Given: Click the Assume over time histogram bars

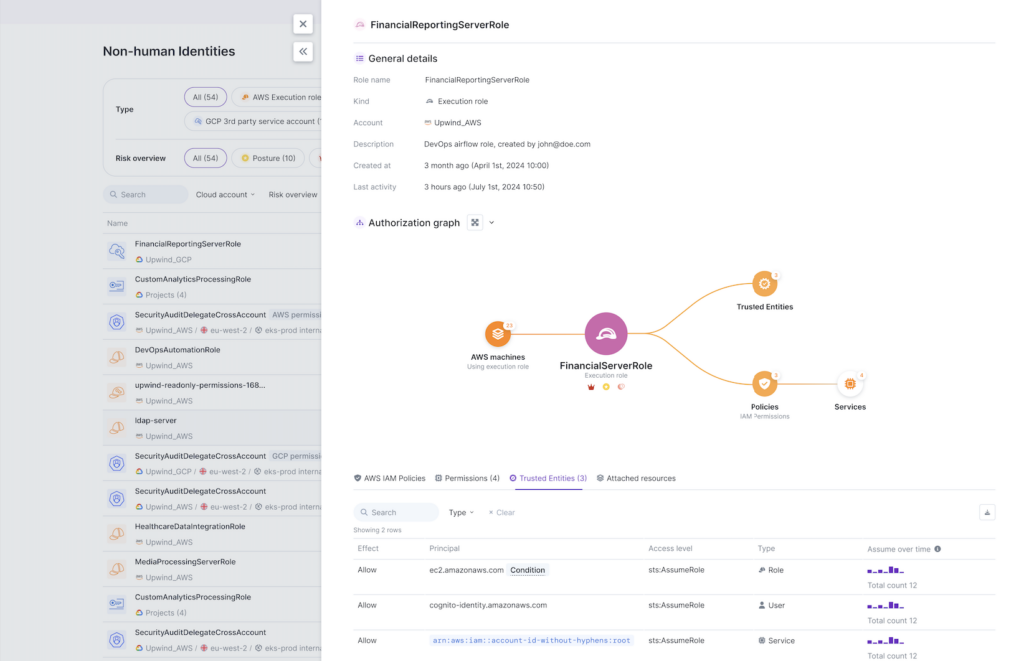Looking at the screenshot, I should 886,569.
